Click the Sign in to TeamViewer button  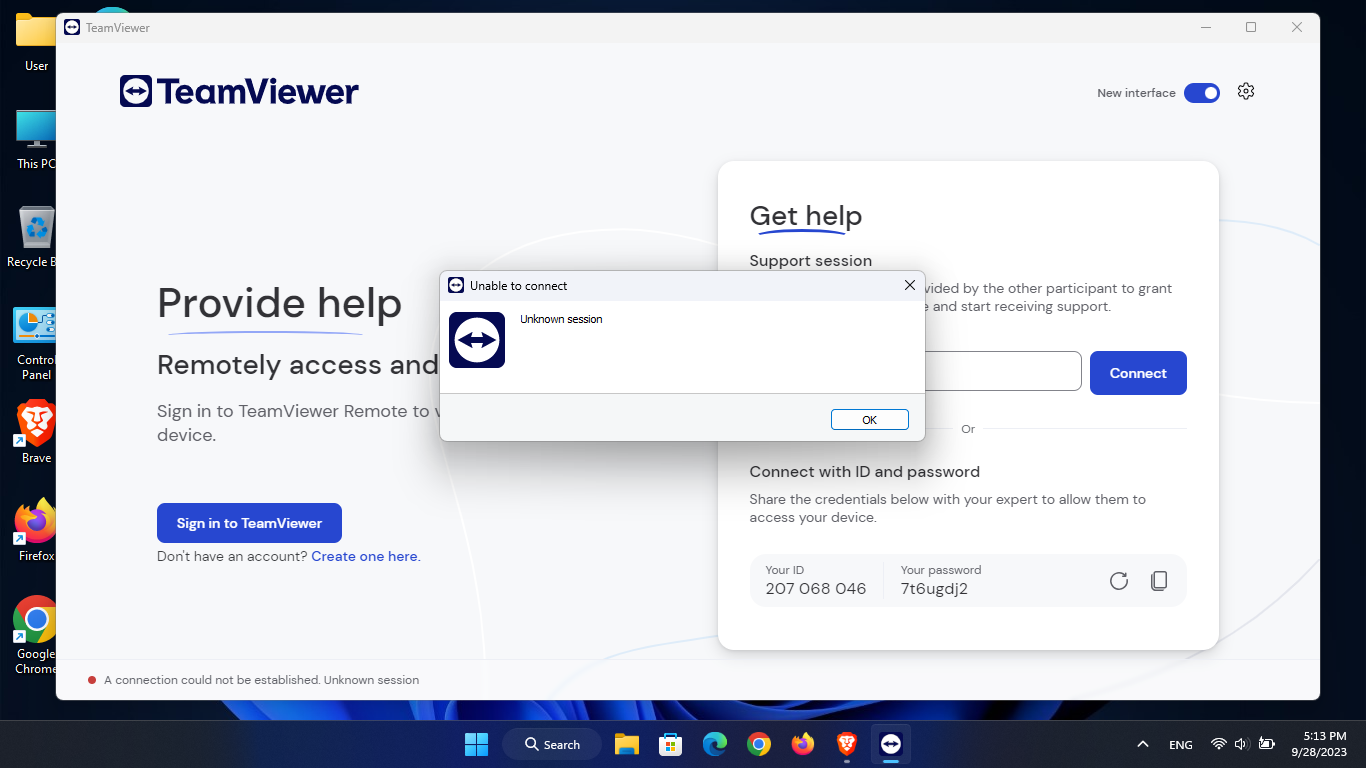(x=249, y=522)
